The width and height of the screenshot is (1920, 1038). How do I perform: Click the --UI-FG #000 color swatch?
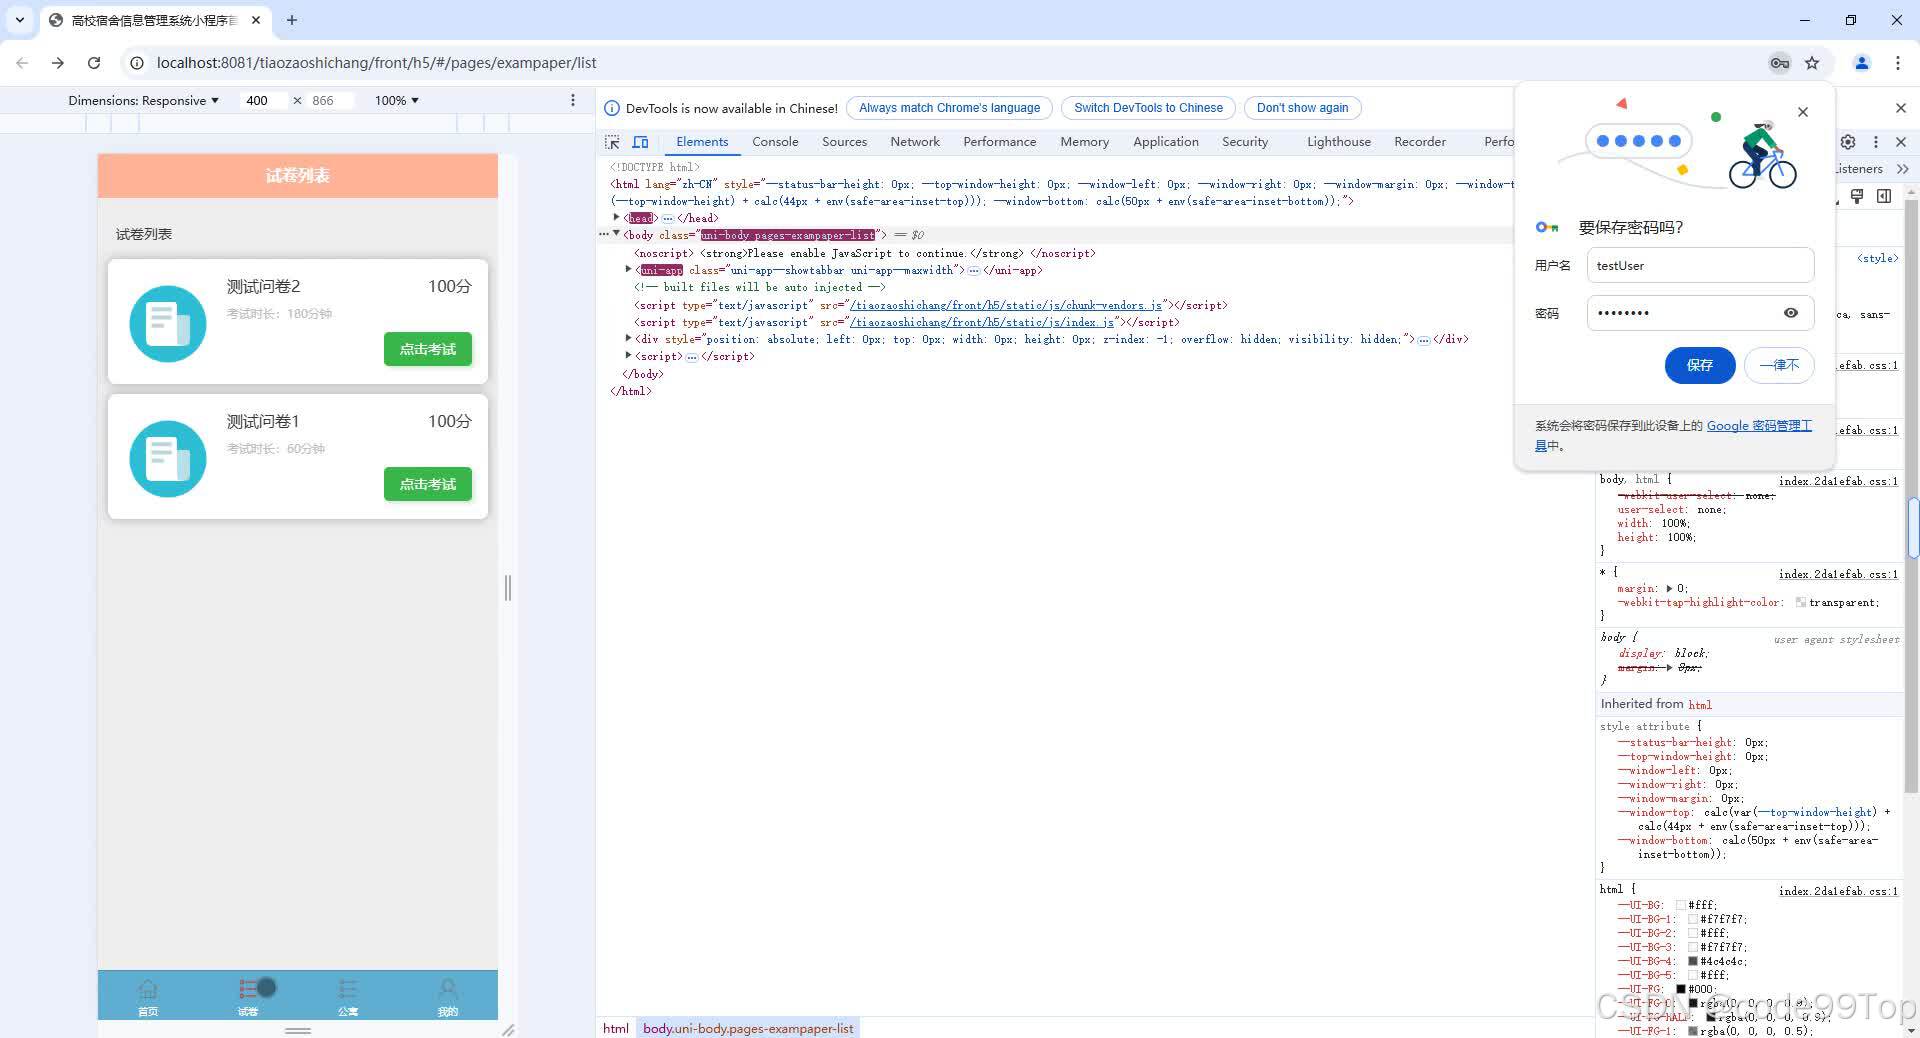point(1681,989)
